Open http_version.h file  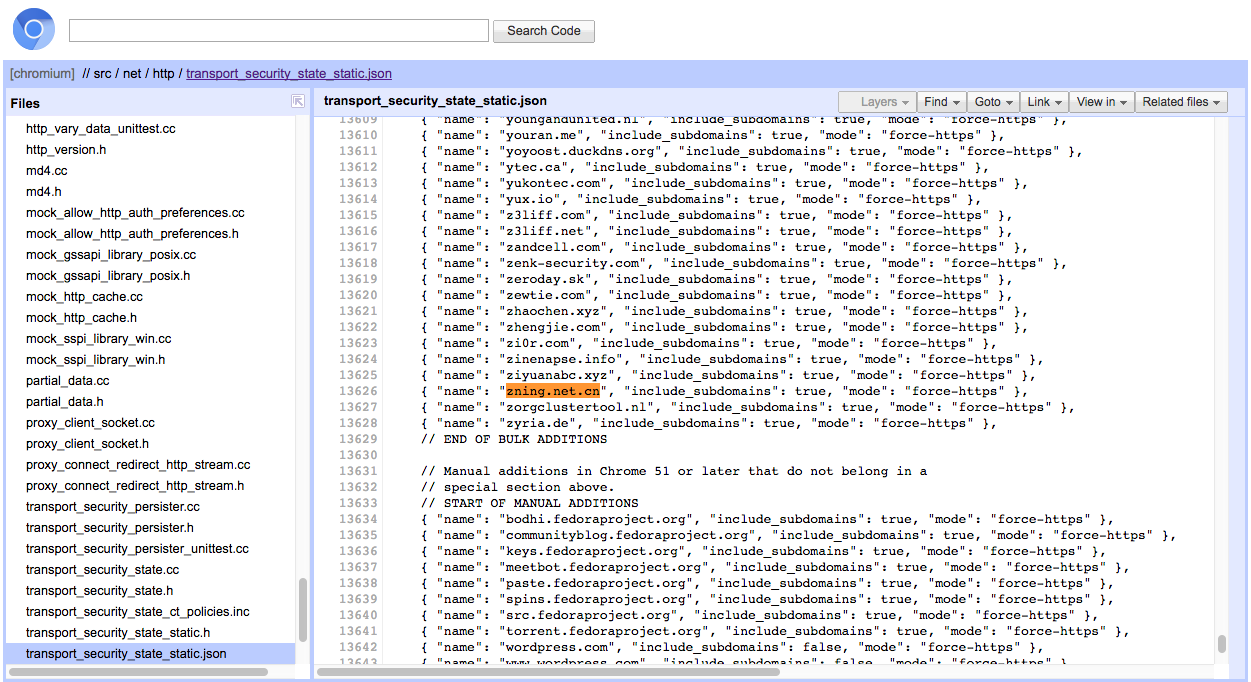pyautogui.click(x=66, y=150)
